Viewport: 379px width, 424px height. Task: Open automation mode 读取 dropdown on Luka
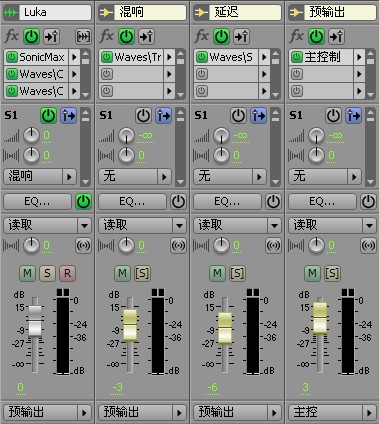pos(47,226)
